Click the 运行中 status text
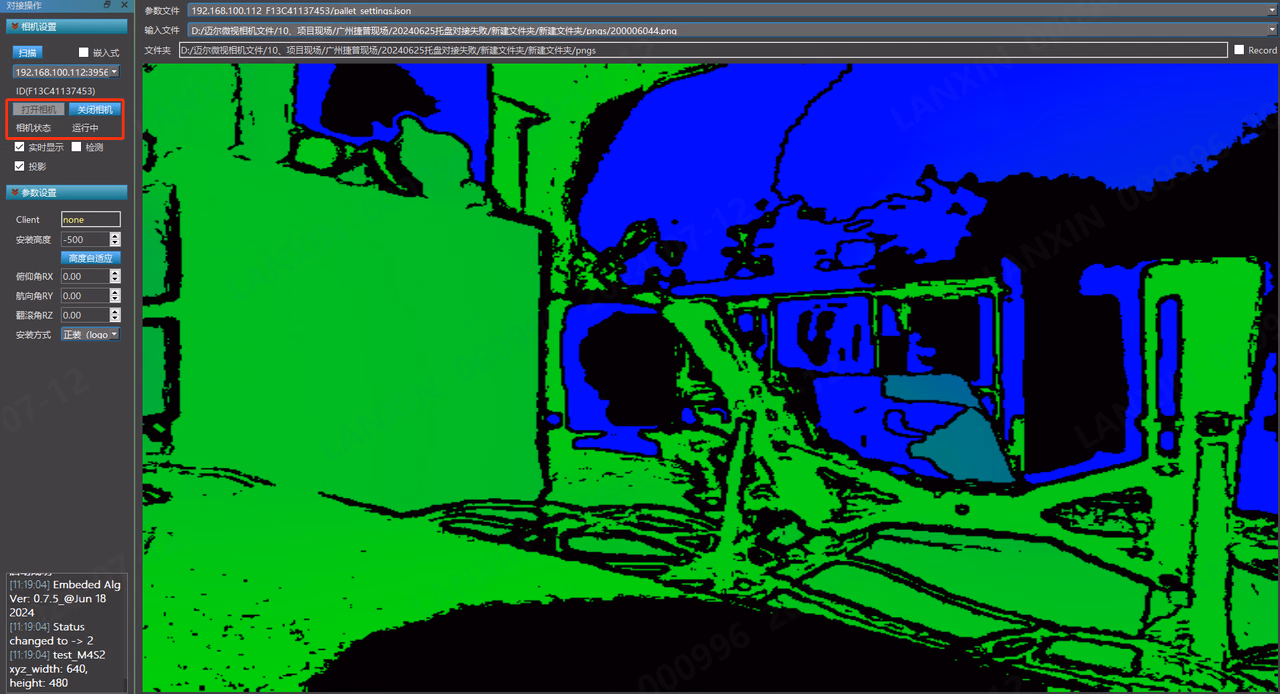This screenshot has width=1280, height=694. click(85, 128)
